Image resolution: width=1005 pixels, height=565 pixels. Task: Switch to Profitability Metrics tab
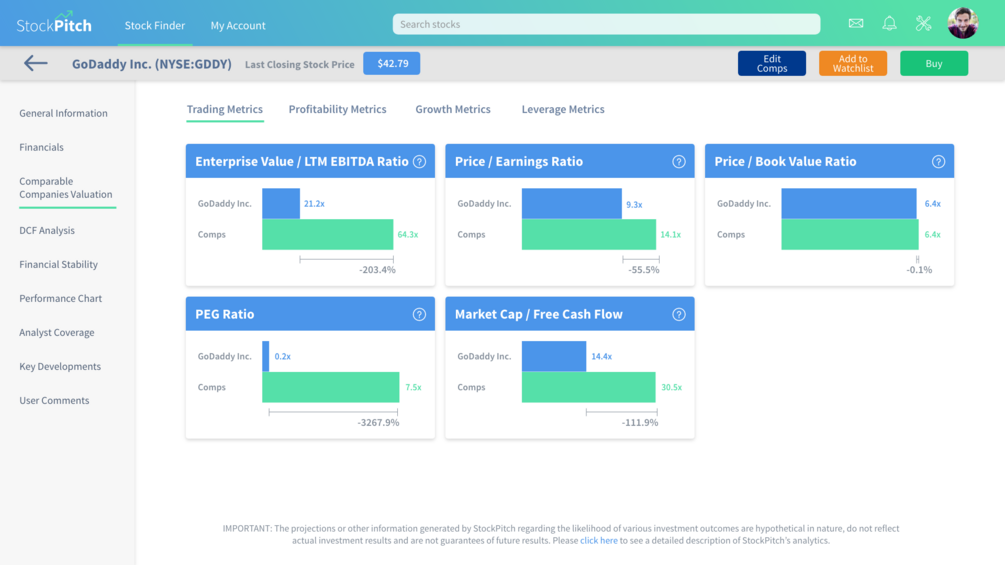(x=337, y=109)
